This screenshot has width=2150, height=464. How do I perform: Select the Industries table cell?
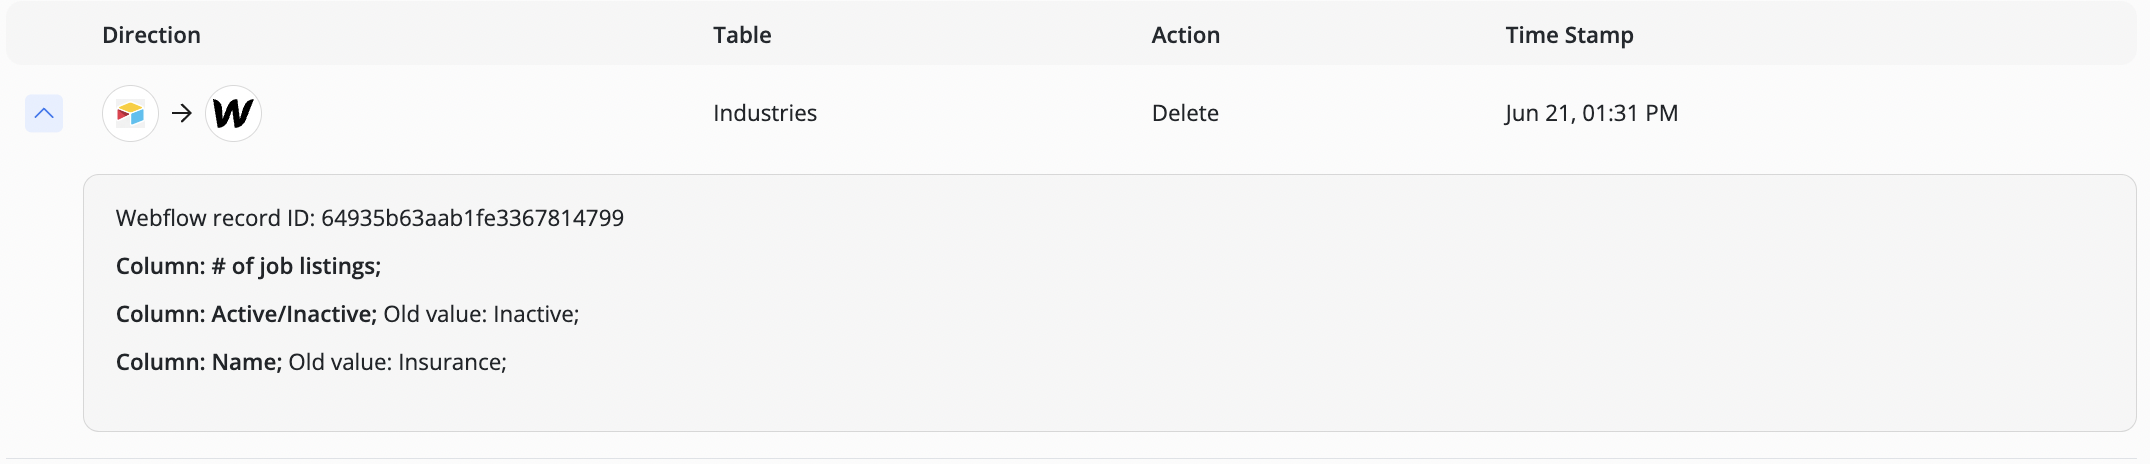point(765,113)
